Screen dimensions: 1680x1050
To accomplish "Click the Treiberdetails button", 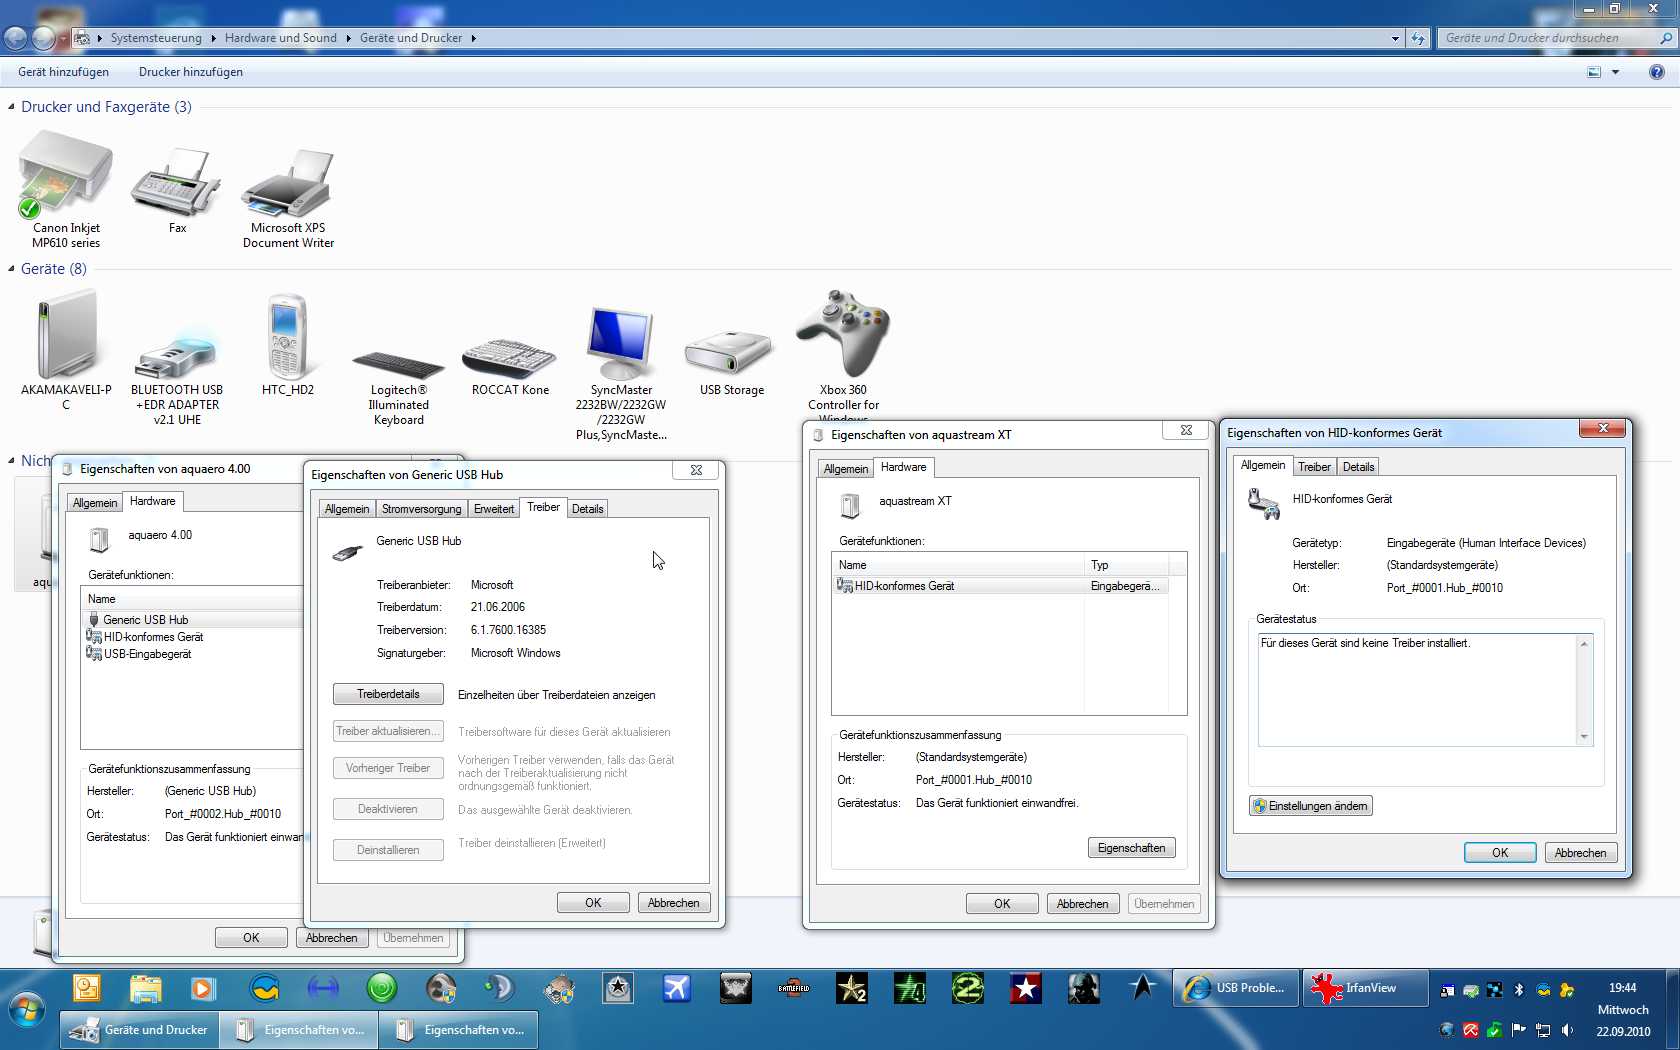I will (x=388, y=694).
